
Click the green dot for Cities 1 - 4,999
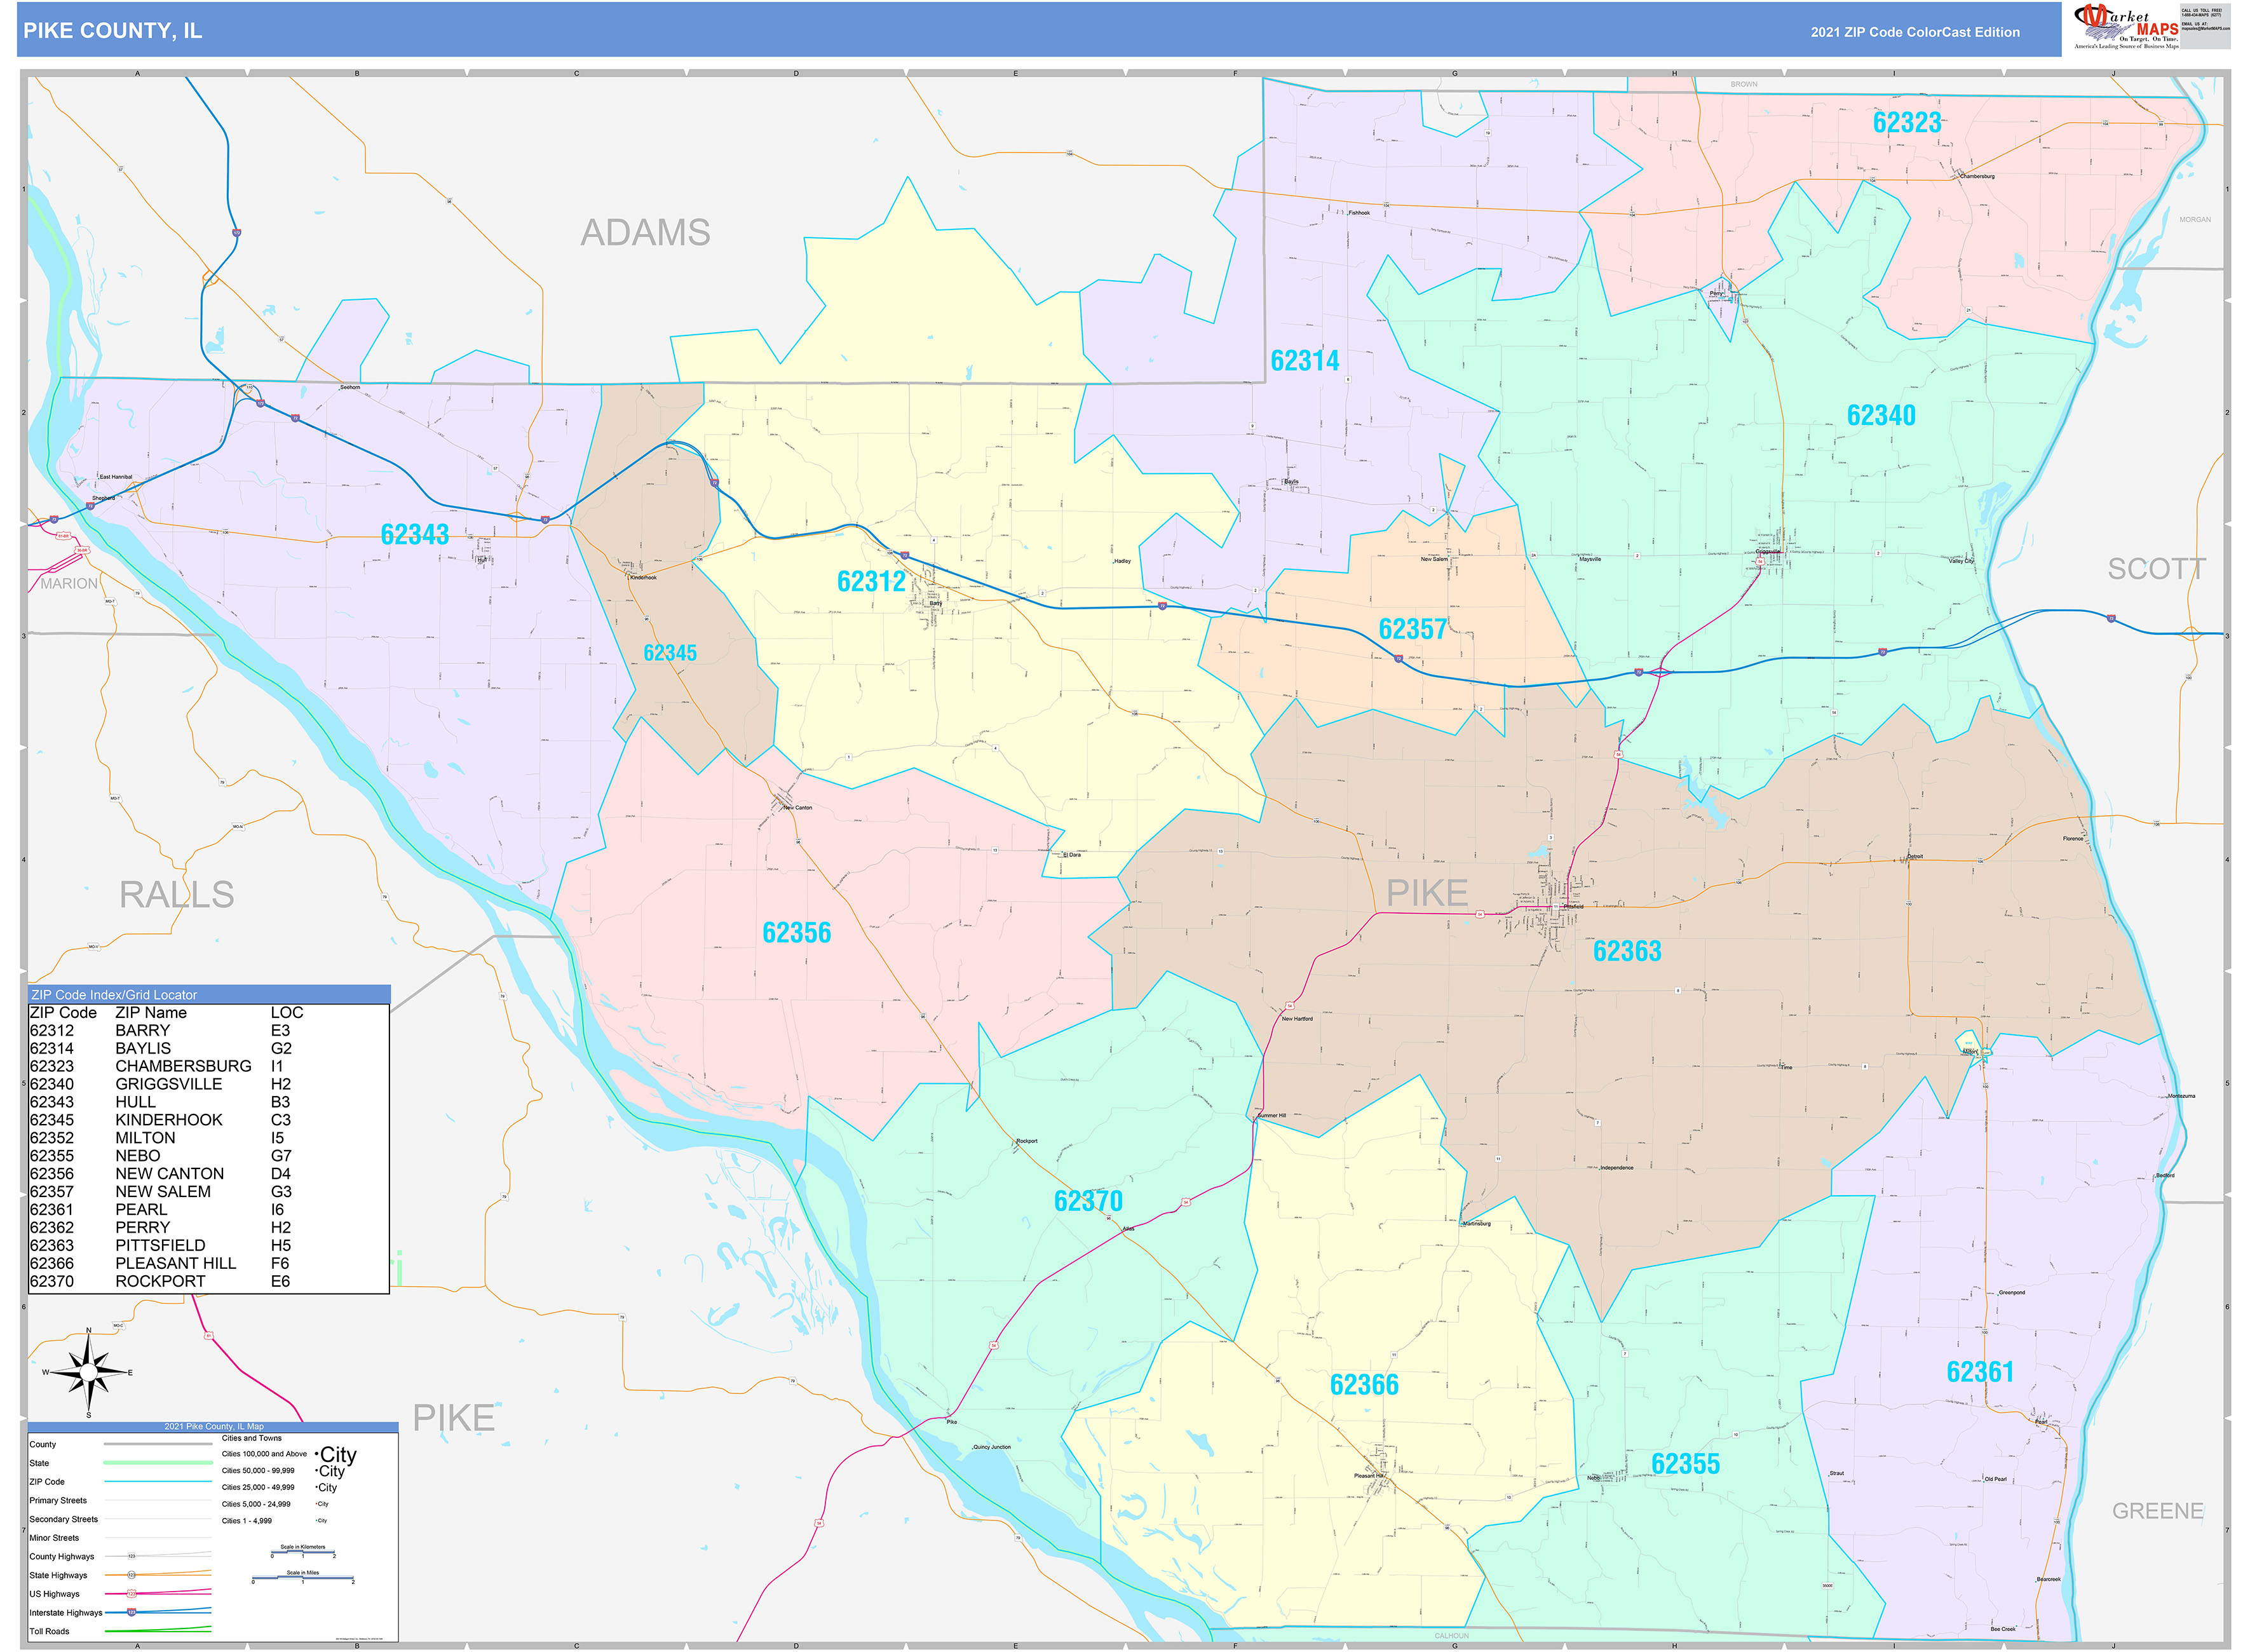[316, 1520]
